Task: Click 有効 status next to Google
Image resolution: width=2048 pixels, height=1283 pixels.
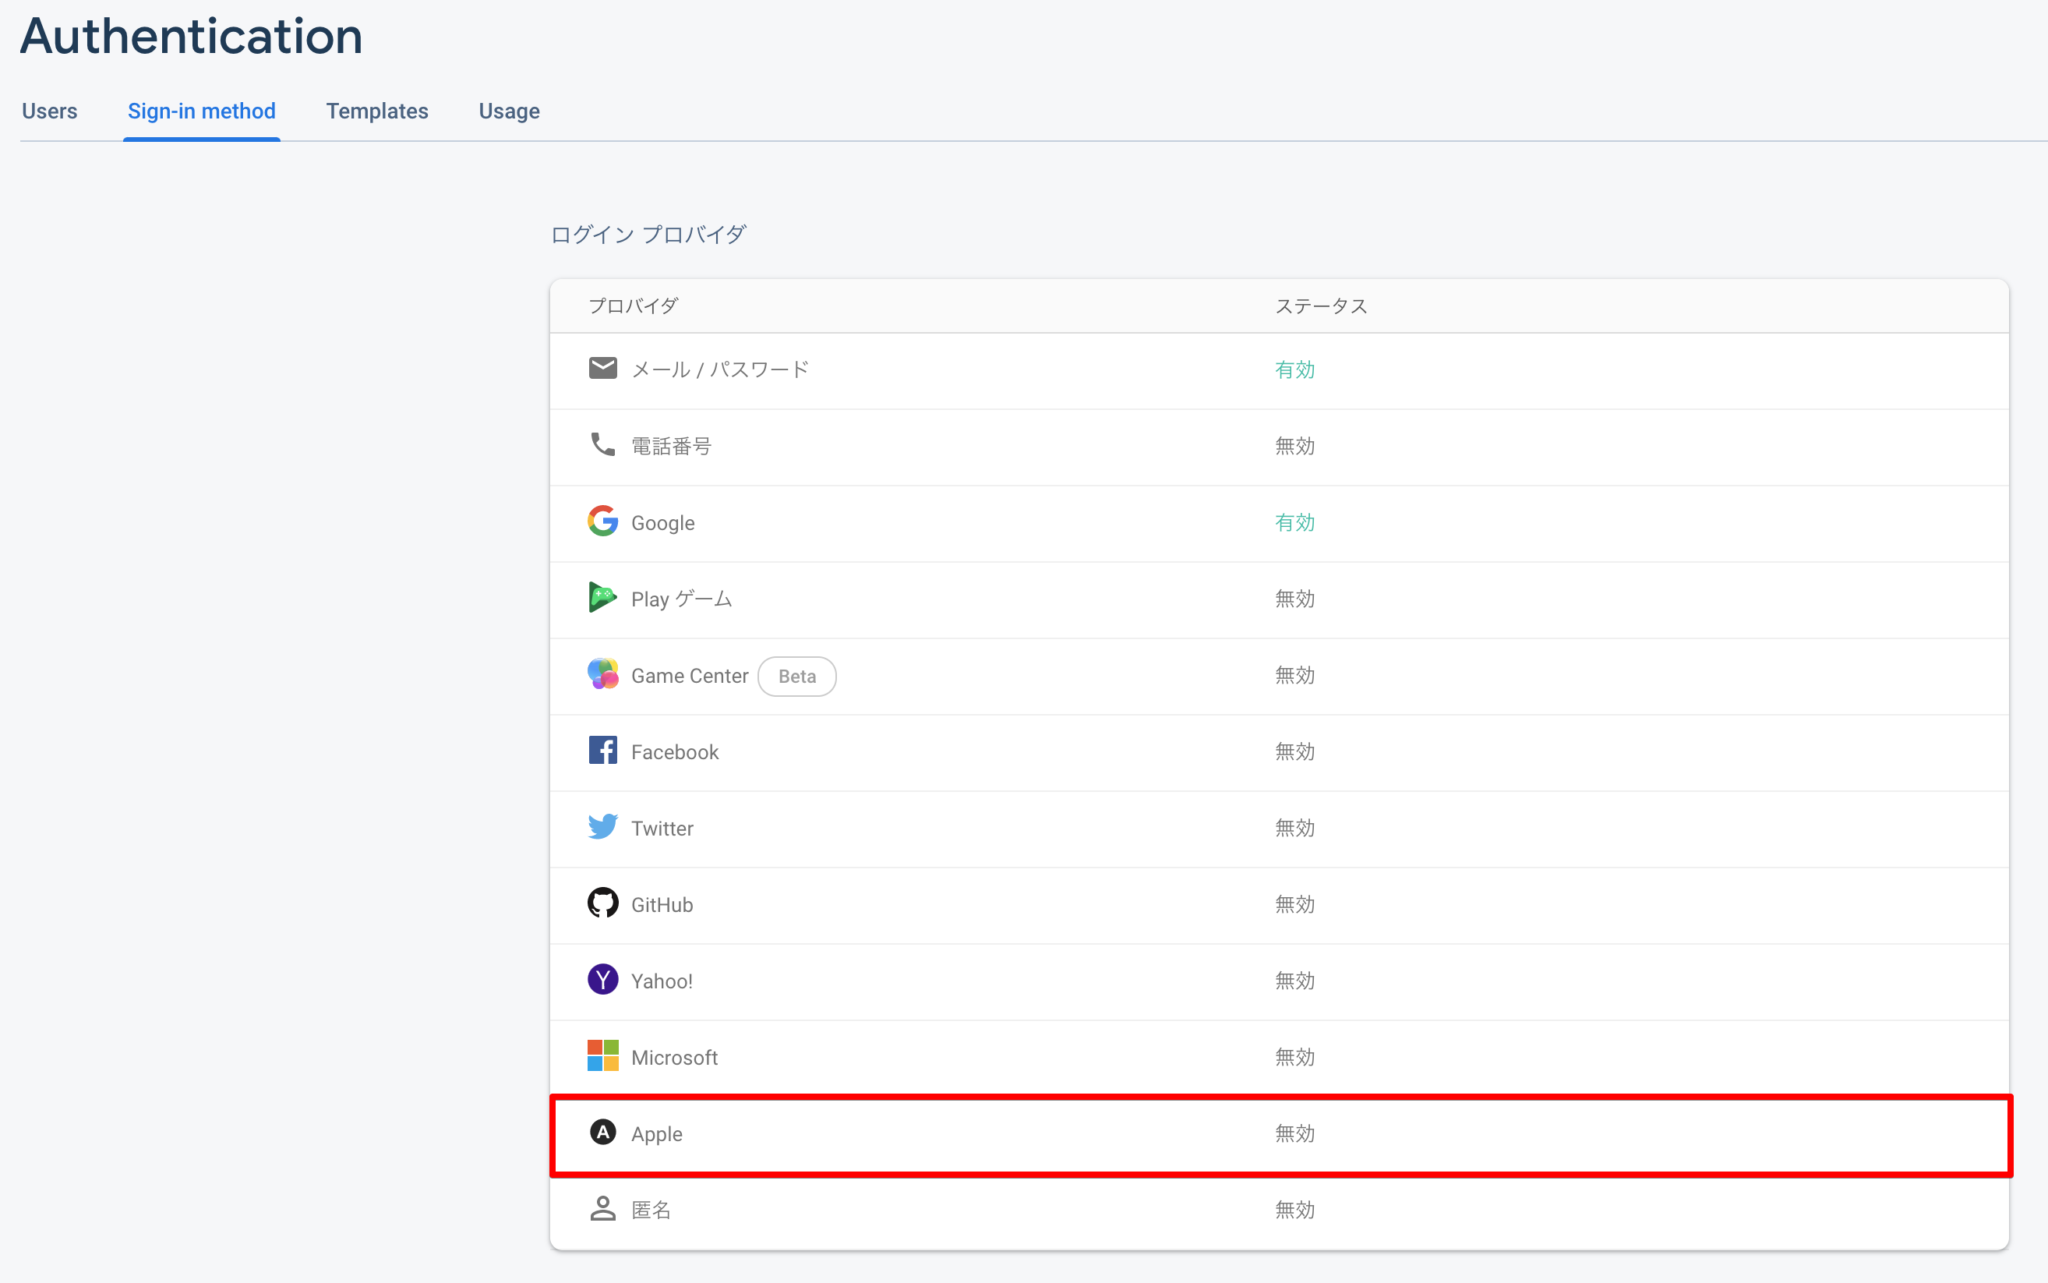Action: tap(1294, 521)
